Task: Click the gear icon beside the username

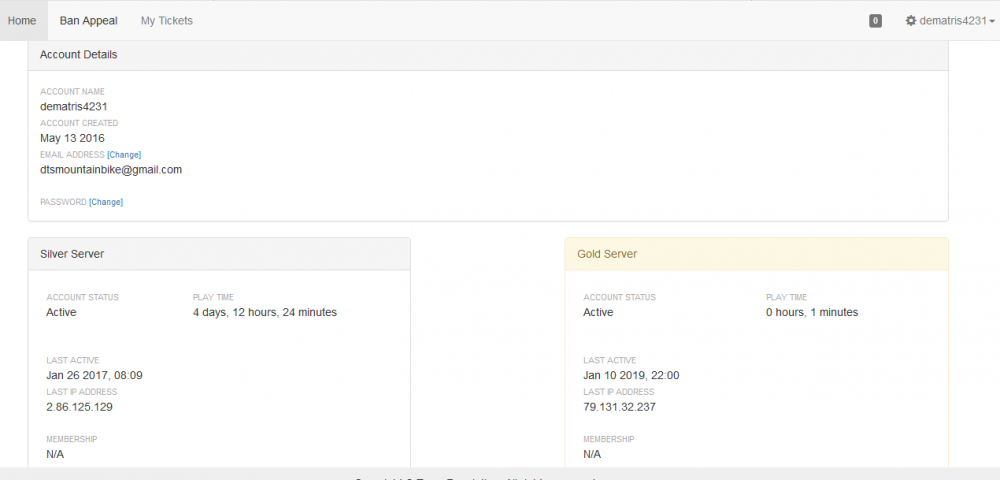Action: (x=911, y=21)
